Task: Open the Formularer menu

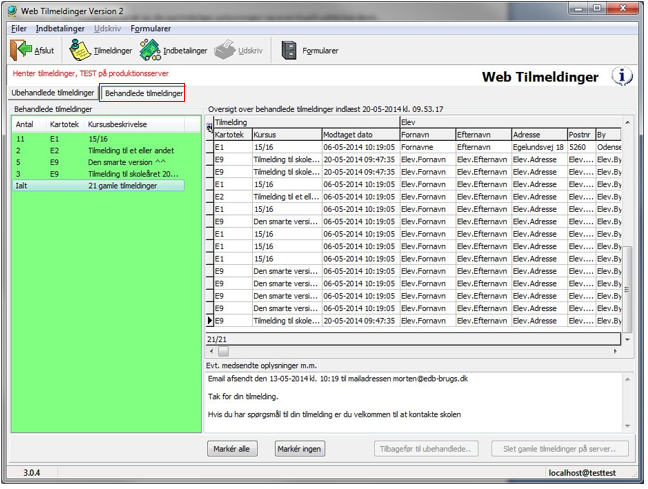Action: click(150, 29)
